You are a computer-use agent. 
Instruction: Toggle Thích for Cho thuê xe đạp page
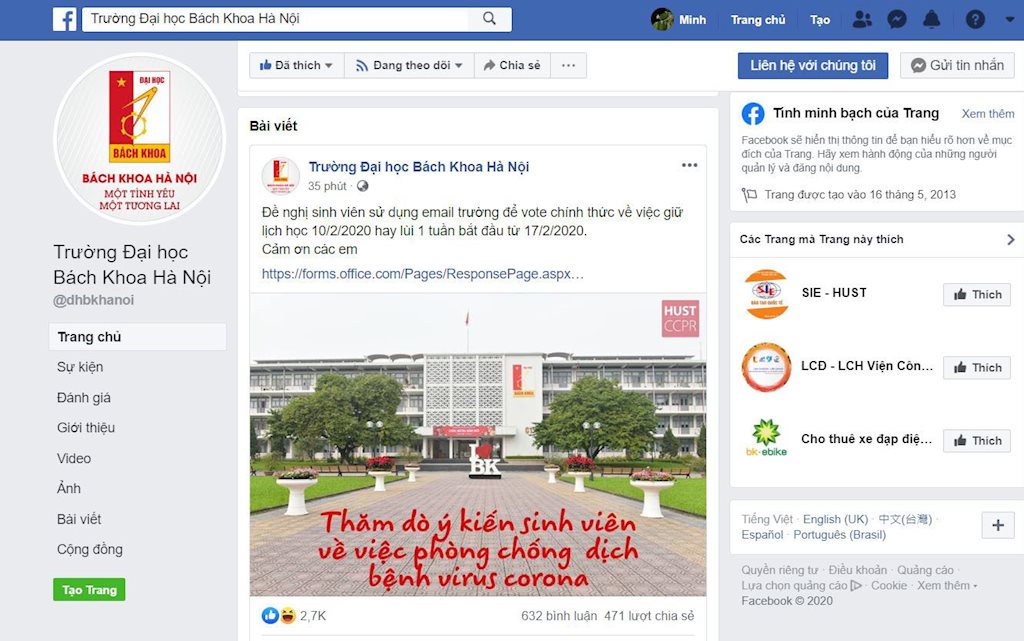coord(976,440)
